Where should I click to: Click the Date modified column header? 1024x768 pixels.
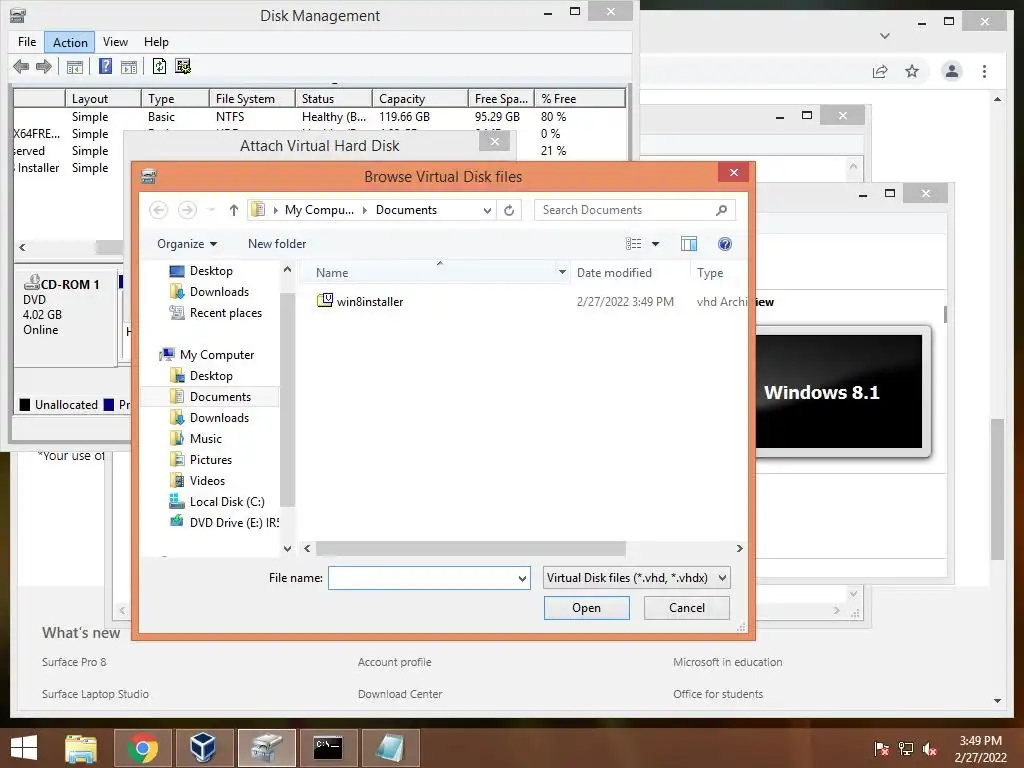(x=614, y=272)
